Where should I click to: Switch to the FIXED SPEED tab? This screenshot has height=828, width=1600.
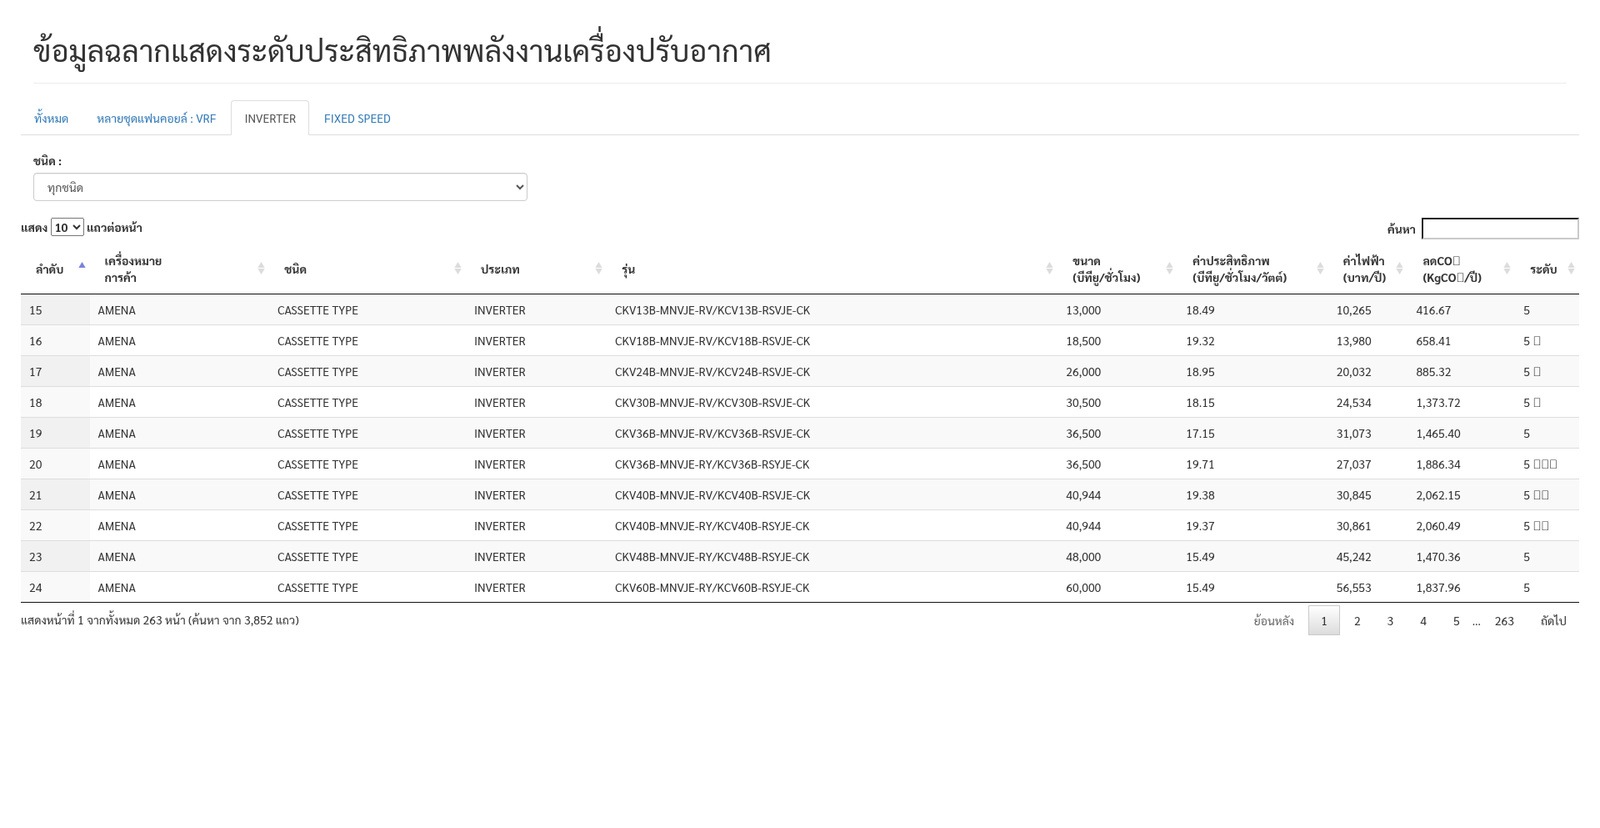click(x=357, y=118)
